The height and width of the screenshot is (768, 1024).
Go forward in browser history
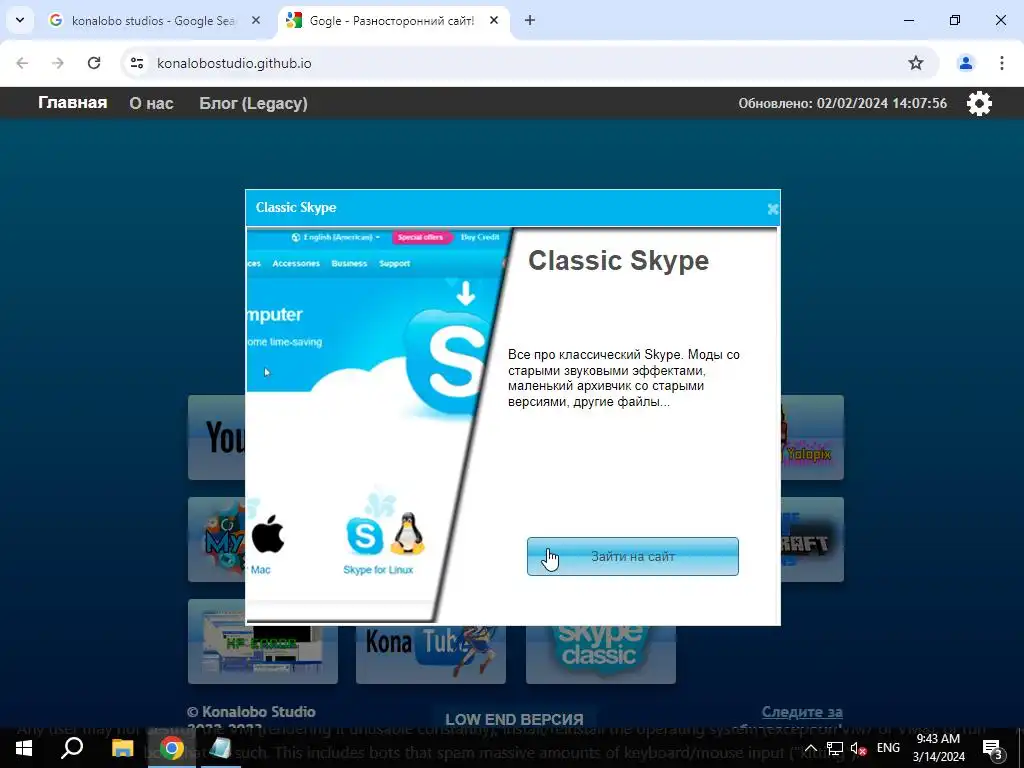pos(58,63)
